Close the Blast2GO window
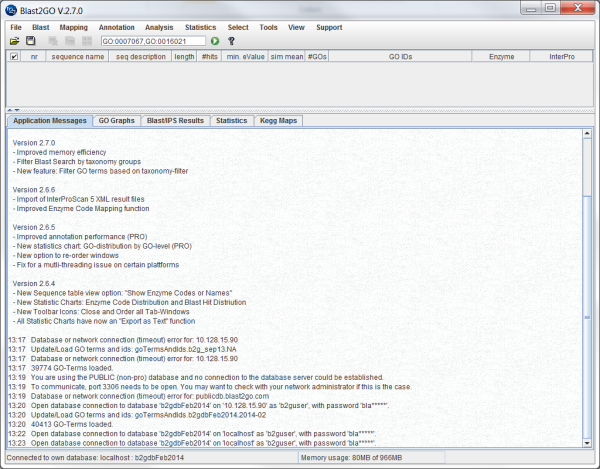 (x=578, y=8)
